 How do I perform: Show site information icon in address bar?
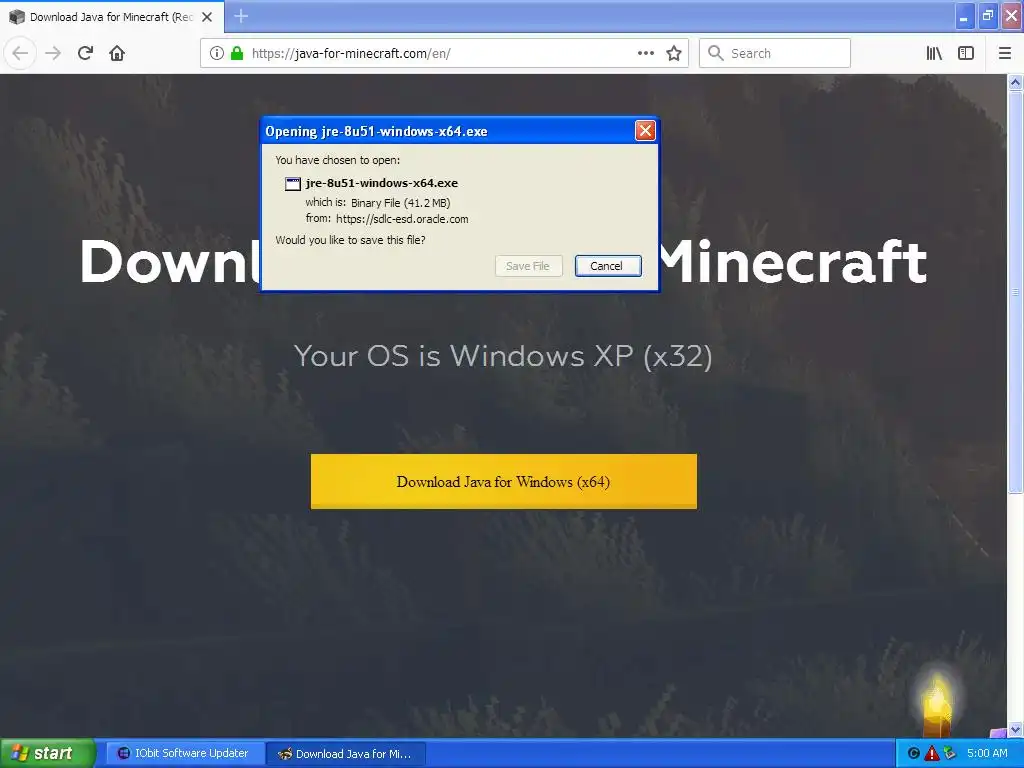216,53
